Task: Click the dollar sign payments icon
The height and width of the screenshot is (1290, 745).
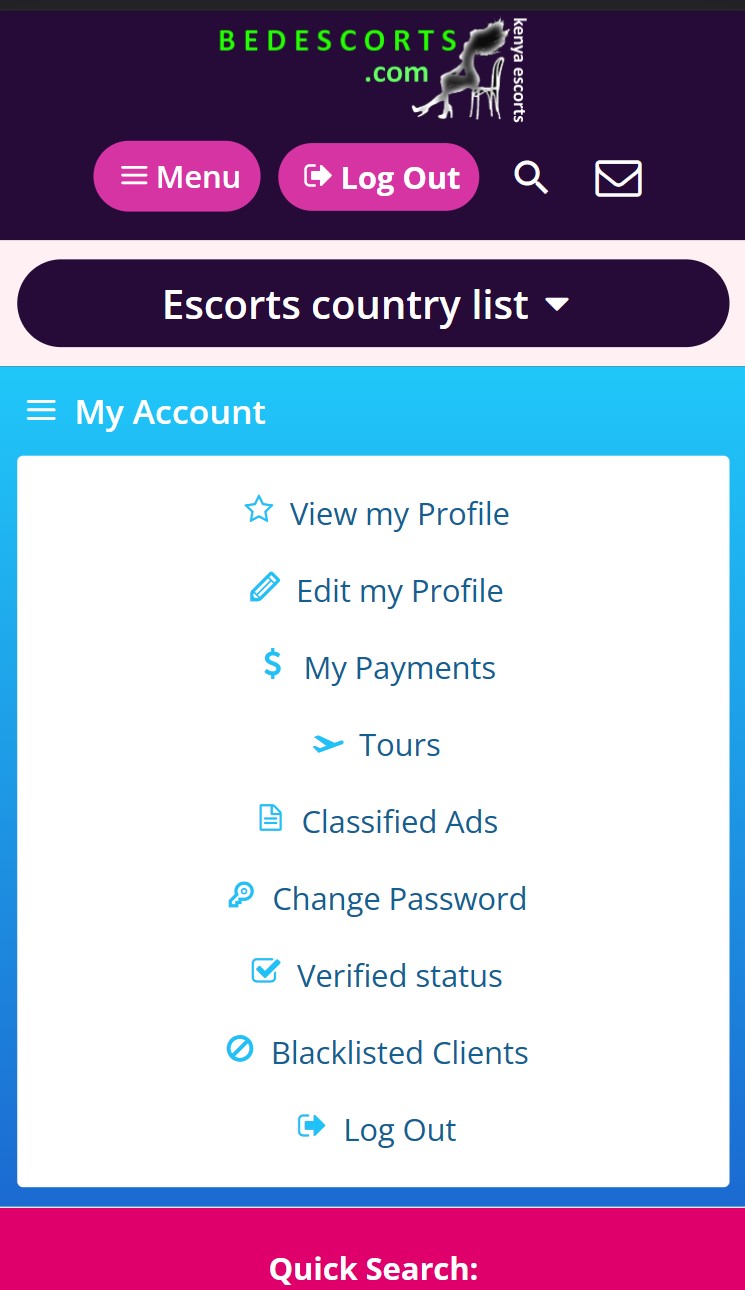Action: coord(272,664)
